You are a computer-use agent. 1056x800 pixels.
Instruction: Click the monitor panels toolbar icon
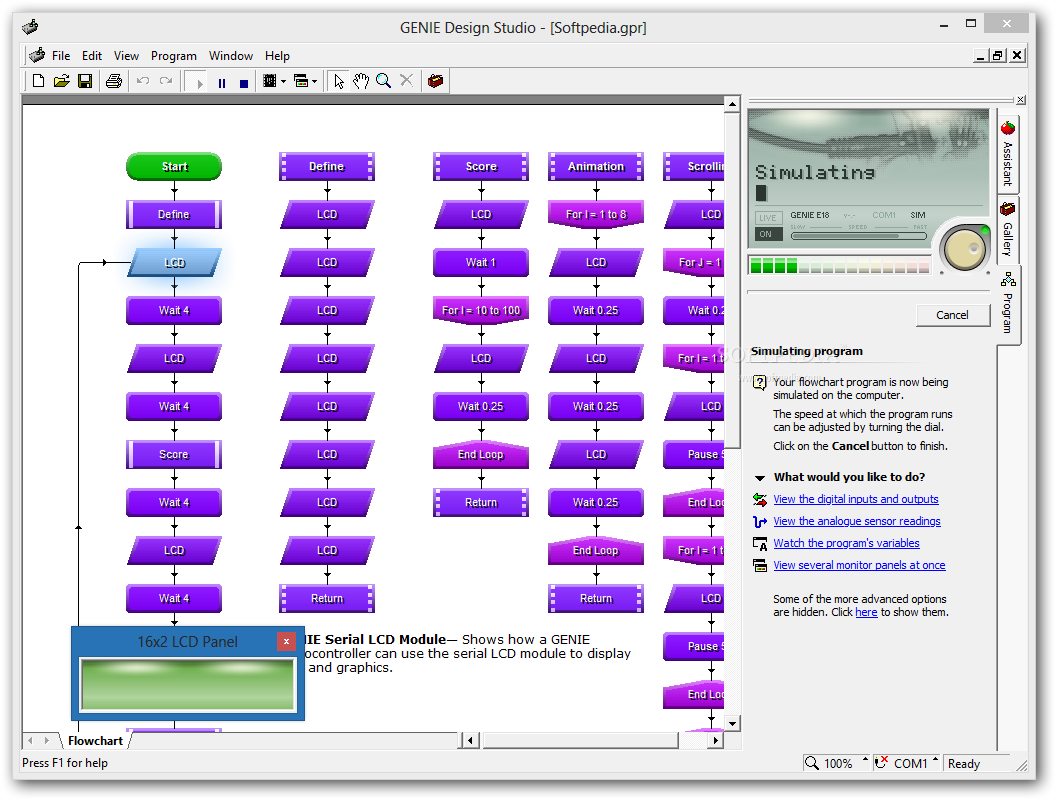pos(301,81)
